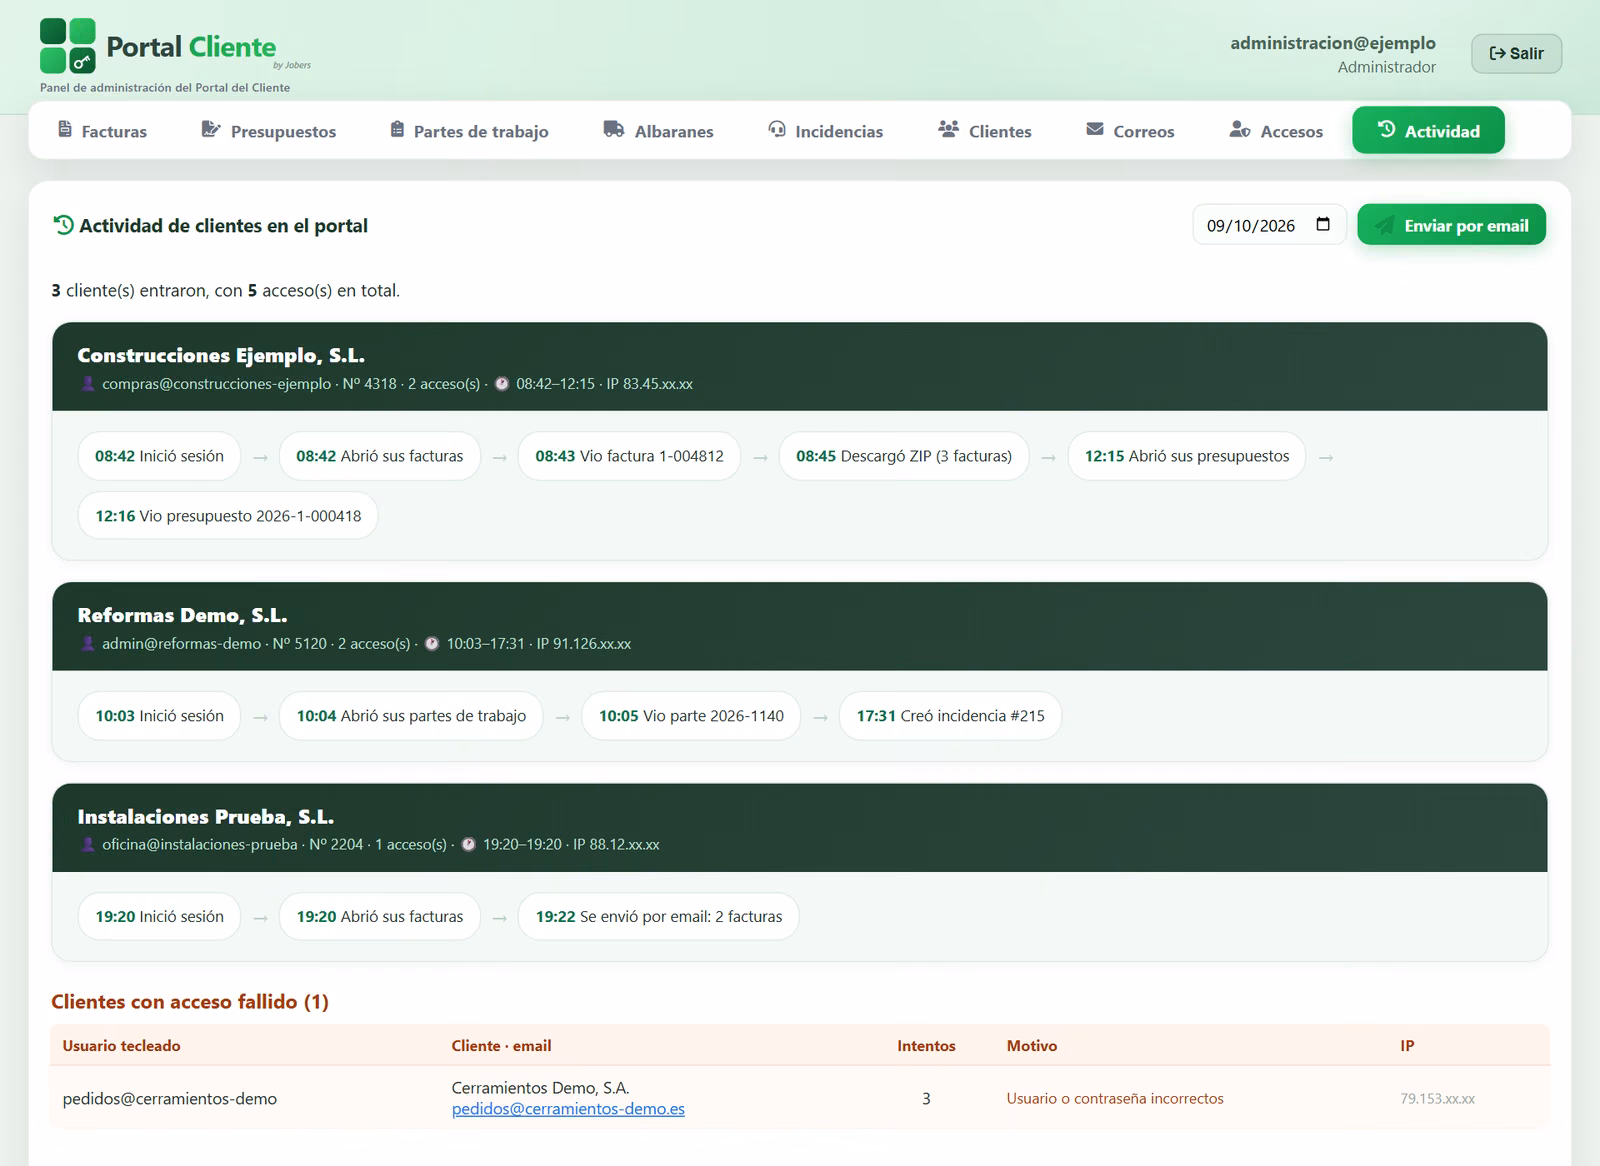
Task: Click the Correos envelope icon
Action: (1095, 130)
